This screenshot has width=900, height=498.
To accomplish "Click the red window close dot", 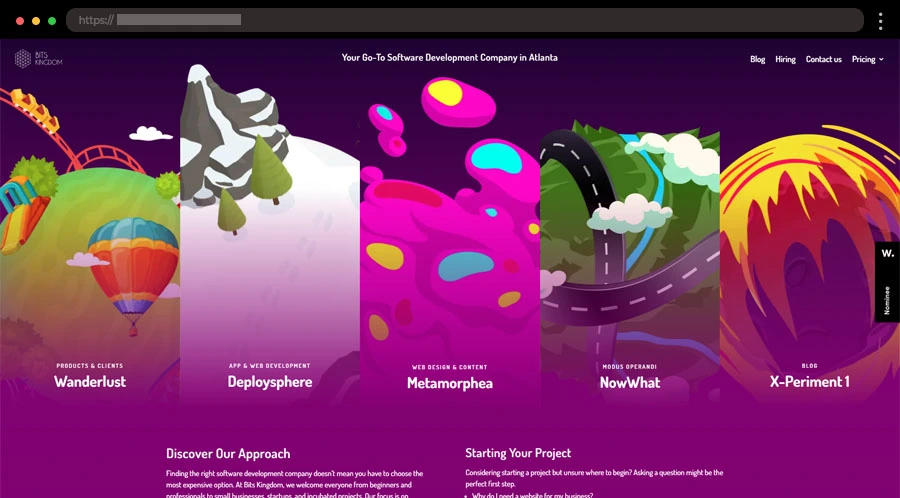I will [20, 20].
